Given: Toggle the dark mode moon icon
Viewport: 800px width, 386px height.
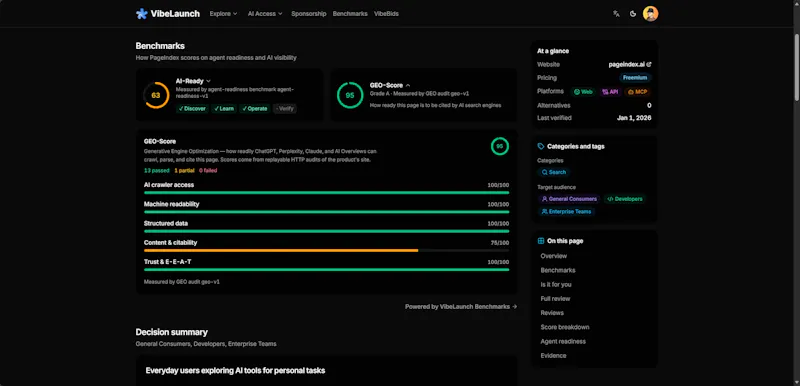Looking at the screenshot, I should tap(633, 14).
